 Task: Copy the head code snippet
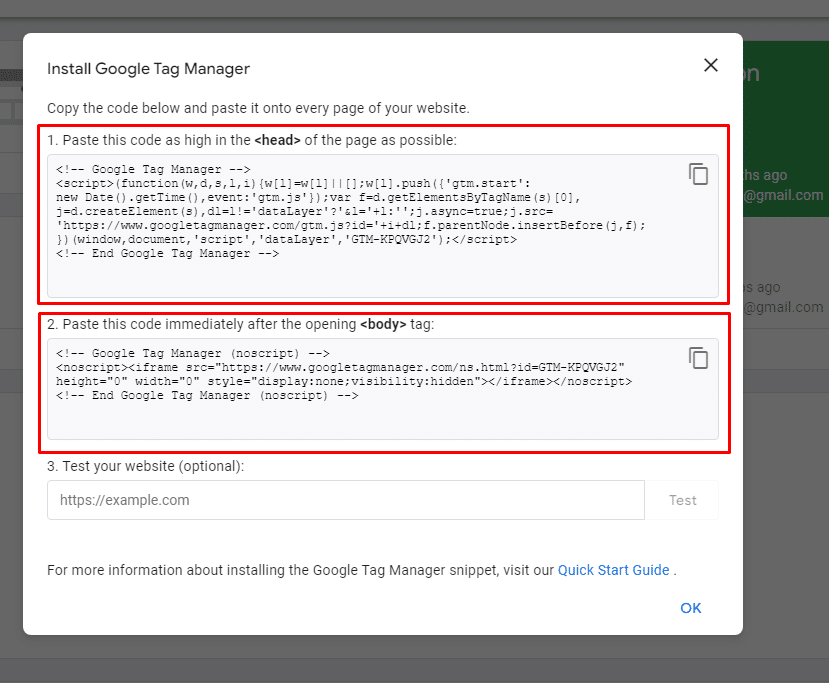pyautogui.click(x=698, y=174)
